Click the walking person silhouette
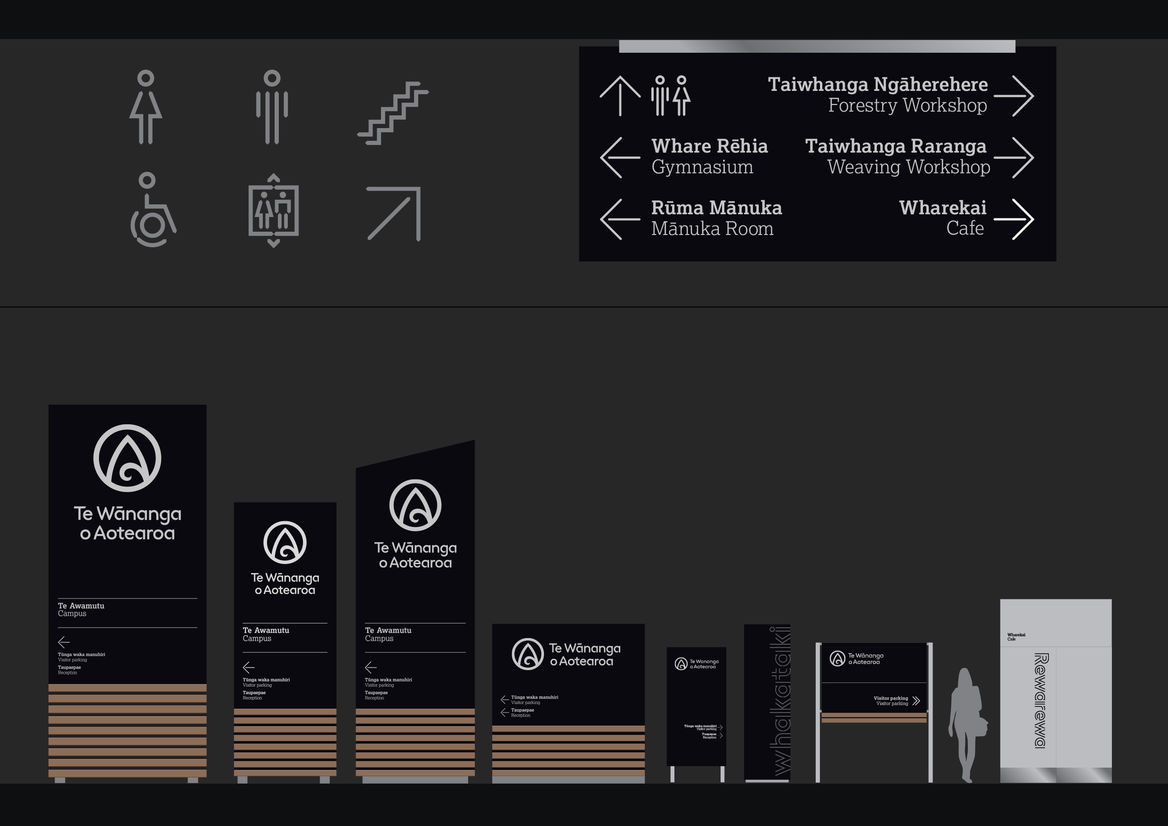The height and width of the screenshot is (826, 1168). click(966, 724)
